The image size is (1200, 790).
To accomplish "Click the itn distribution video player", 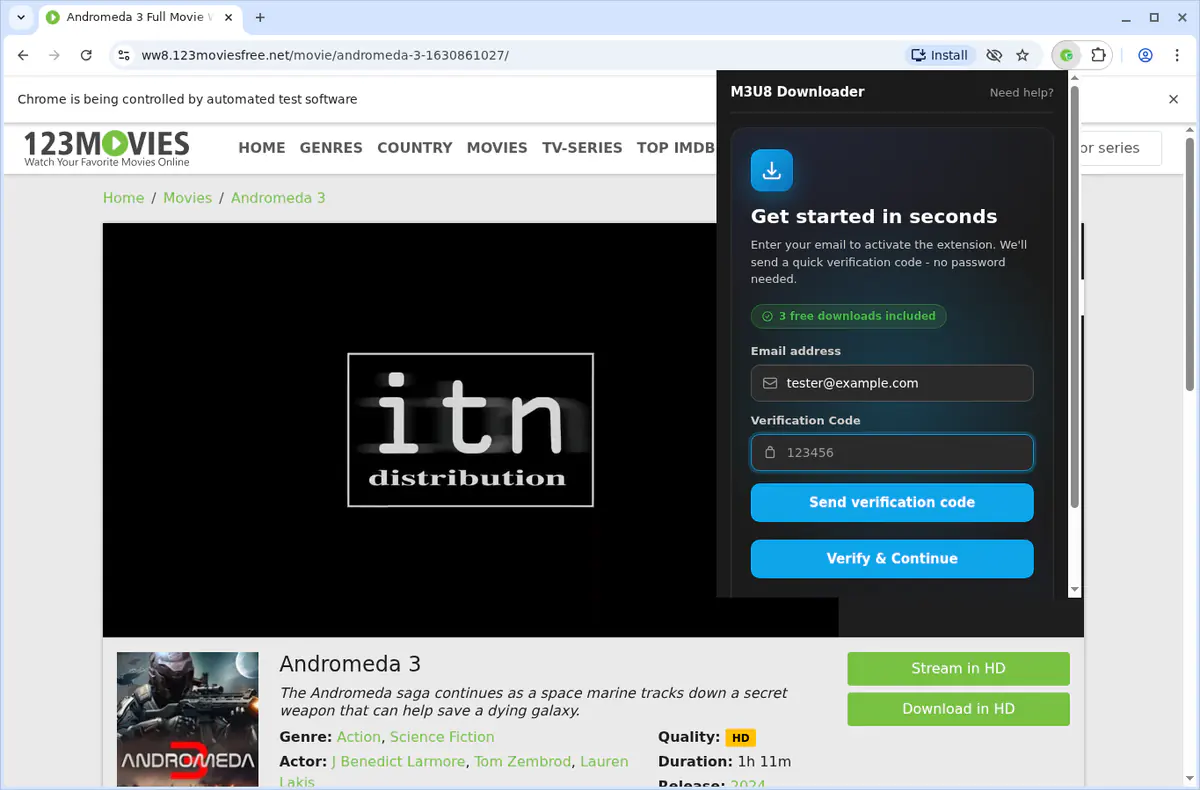I will 470,430.
